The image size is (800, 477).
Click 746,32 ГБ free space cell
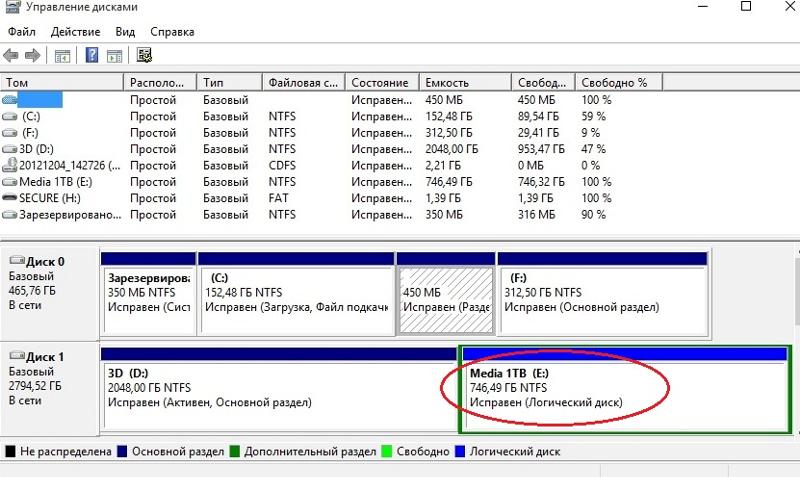541,182
